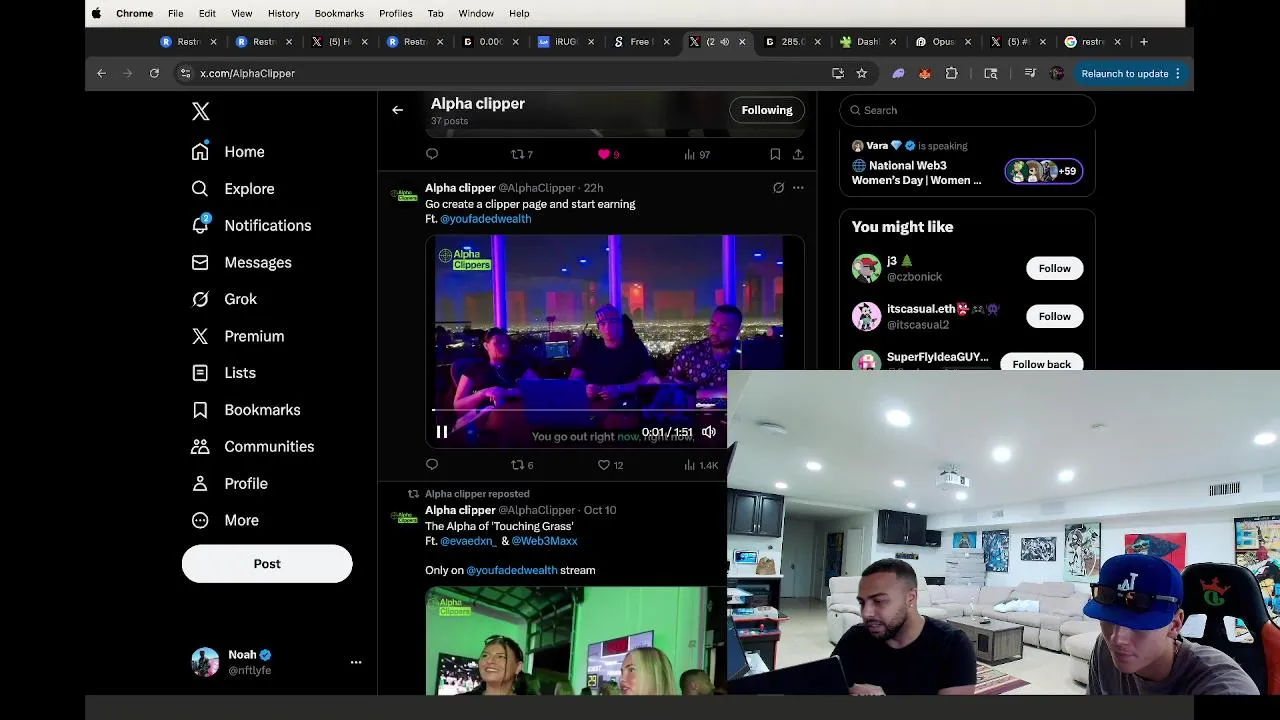Follow j3 @czbonick

[x=1054, y=268]
